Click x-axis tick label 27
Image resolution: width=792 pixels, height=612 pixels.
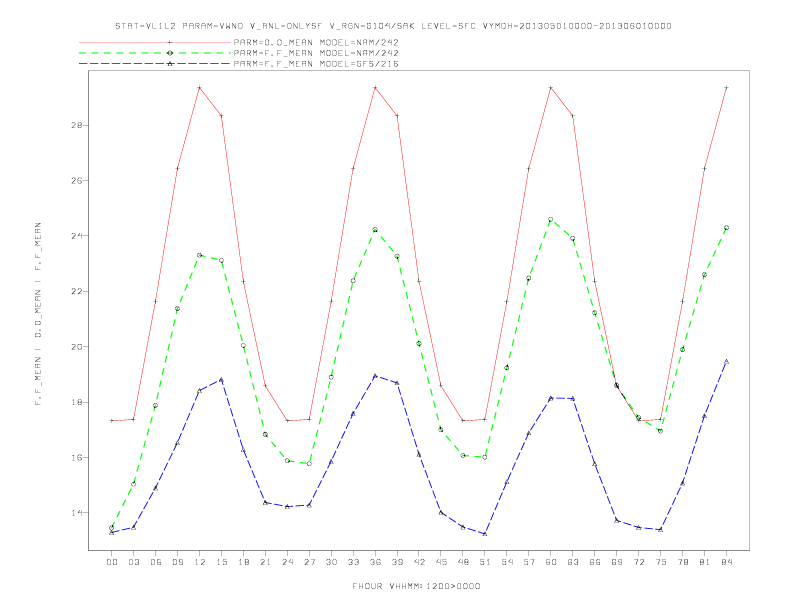click(309, 562)
